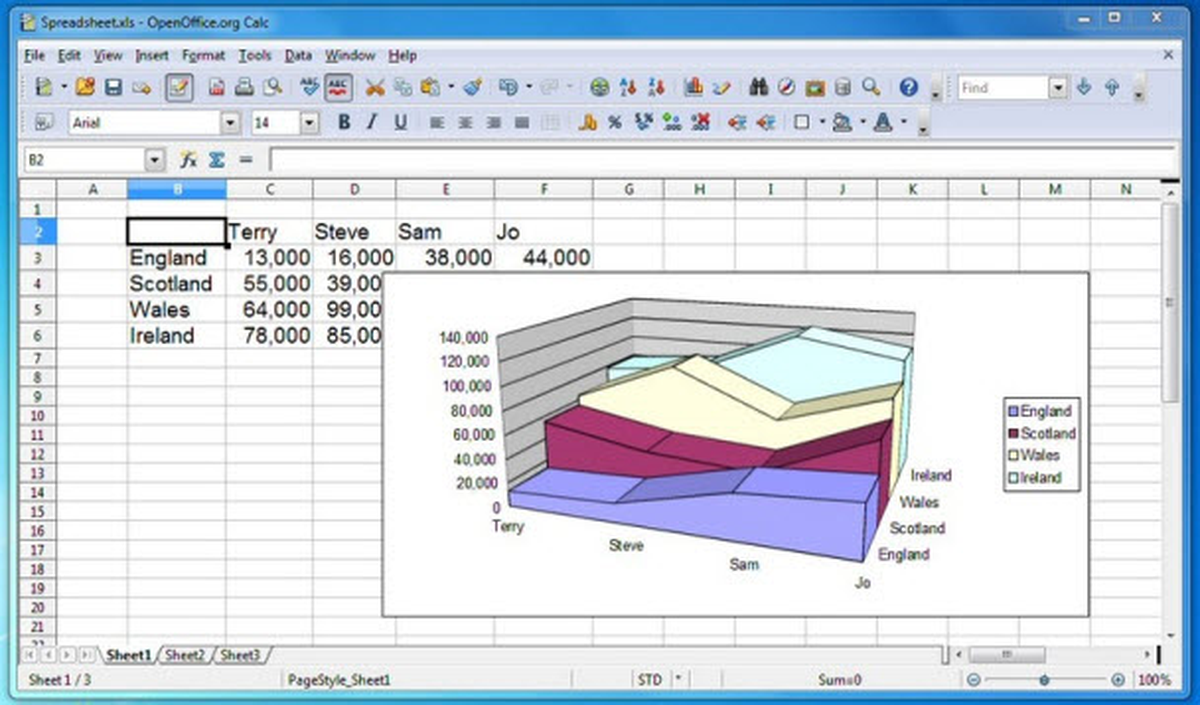Toggle AutoSpellcheck button
The image size is (1200, 705).
(x=338, y=88)
